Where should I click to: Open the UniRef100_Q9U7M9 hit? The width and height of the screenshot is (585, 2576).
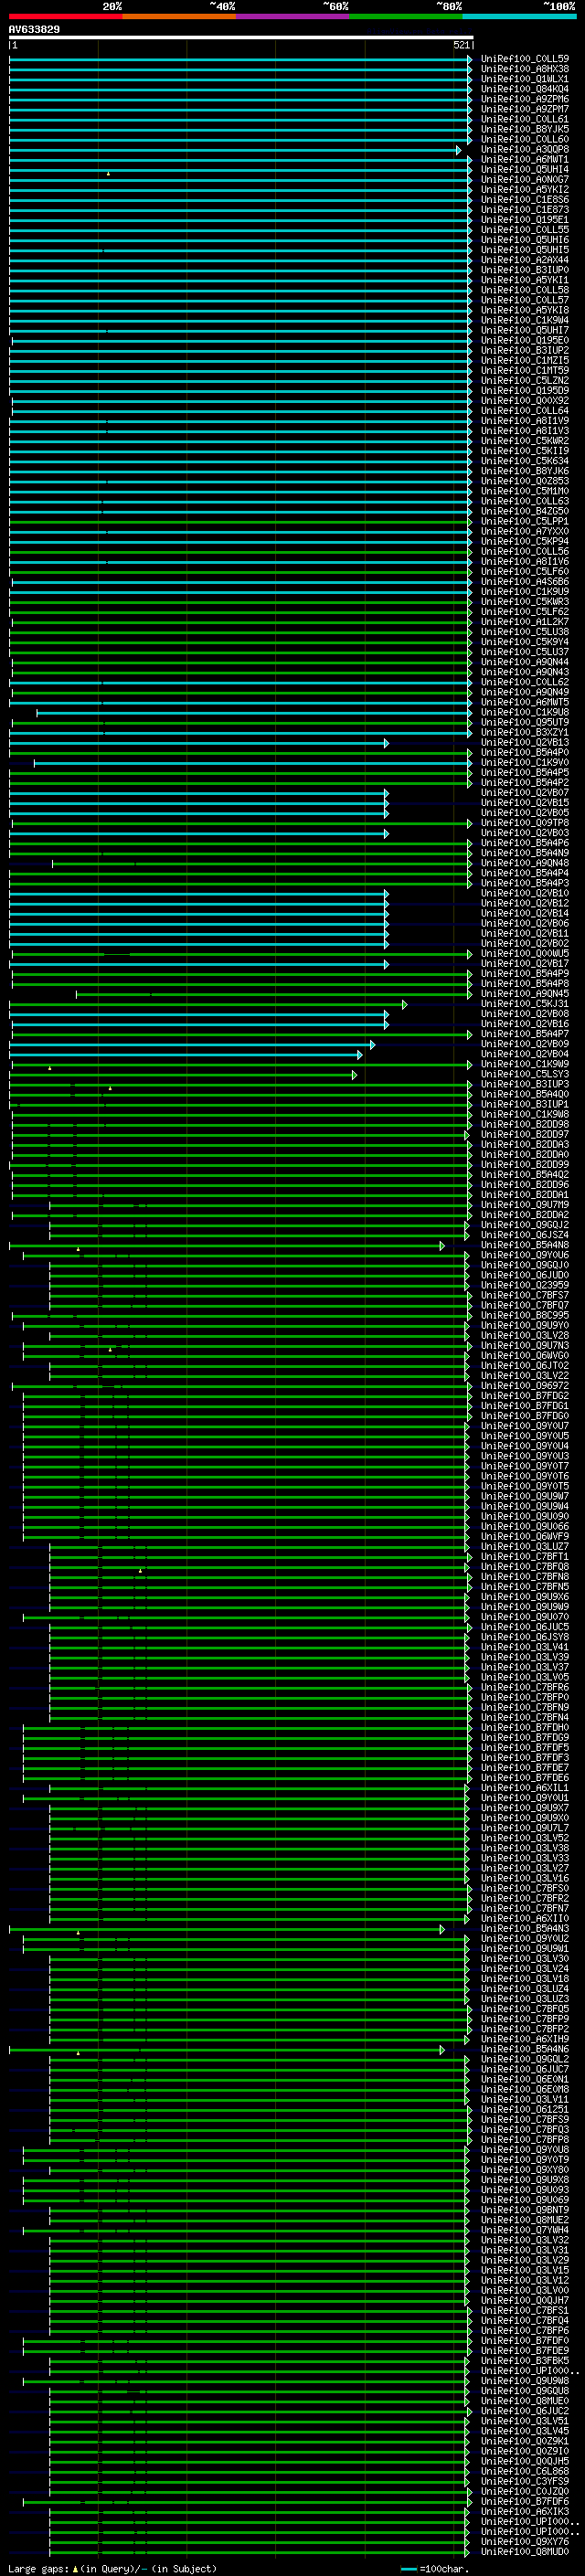[x=524, y=1205]
